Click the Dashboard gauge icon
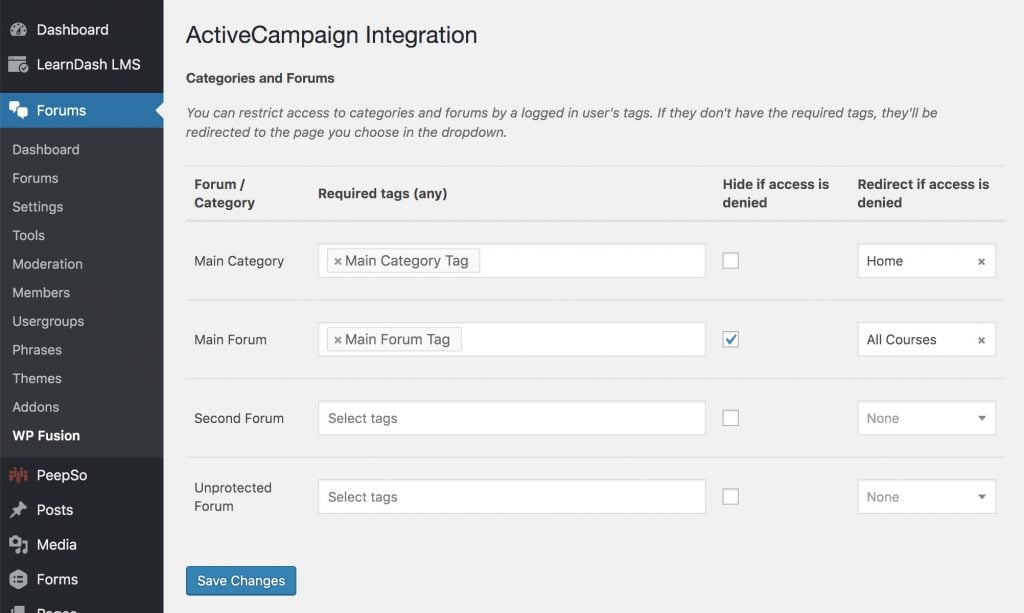Screen dimensions: 1024x613 point(18,29)
